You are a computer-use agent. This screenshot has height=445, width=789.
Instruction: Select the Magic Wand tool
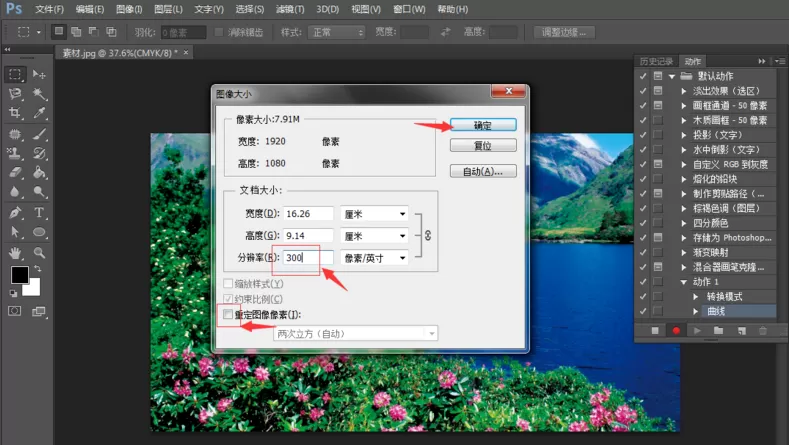(39, 94)
